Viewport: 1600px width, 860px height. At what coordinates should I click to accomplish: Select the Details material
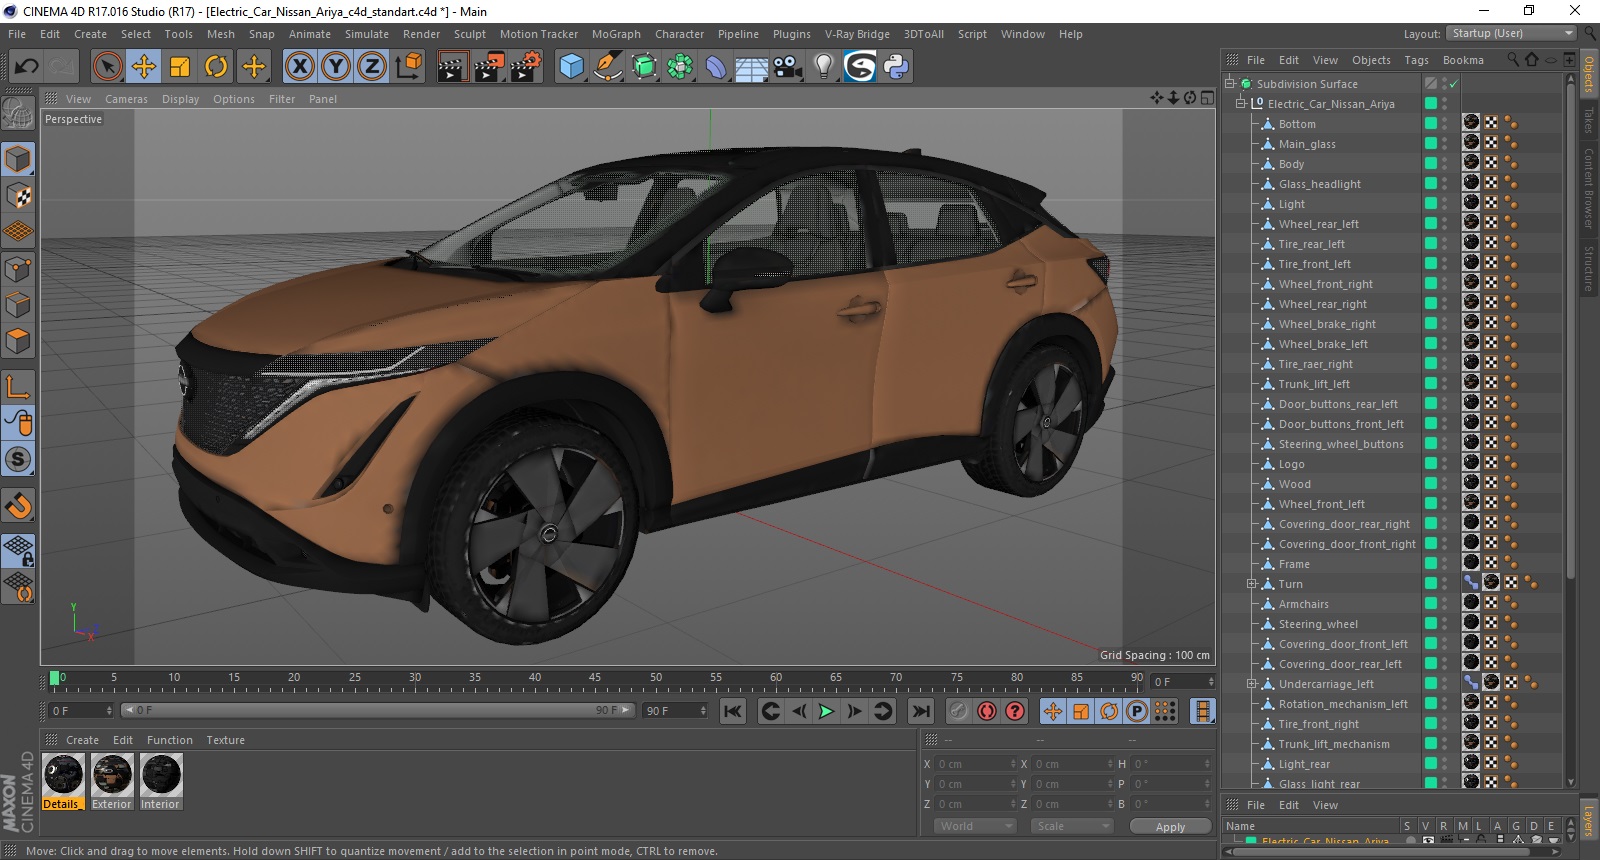point(63,782)
